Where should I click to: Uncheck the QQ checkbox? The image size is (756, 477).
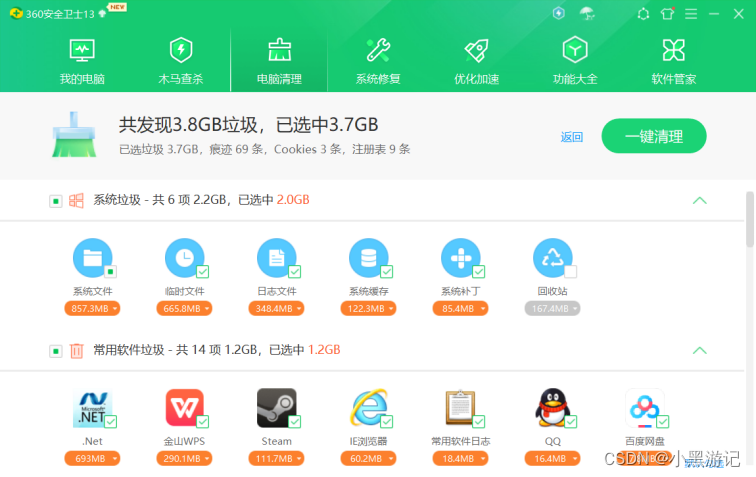[x=571, y=422]
